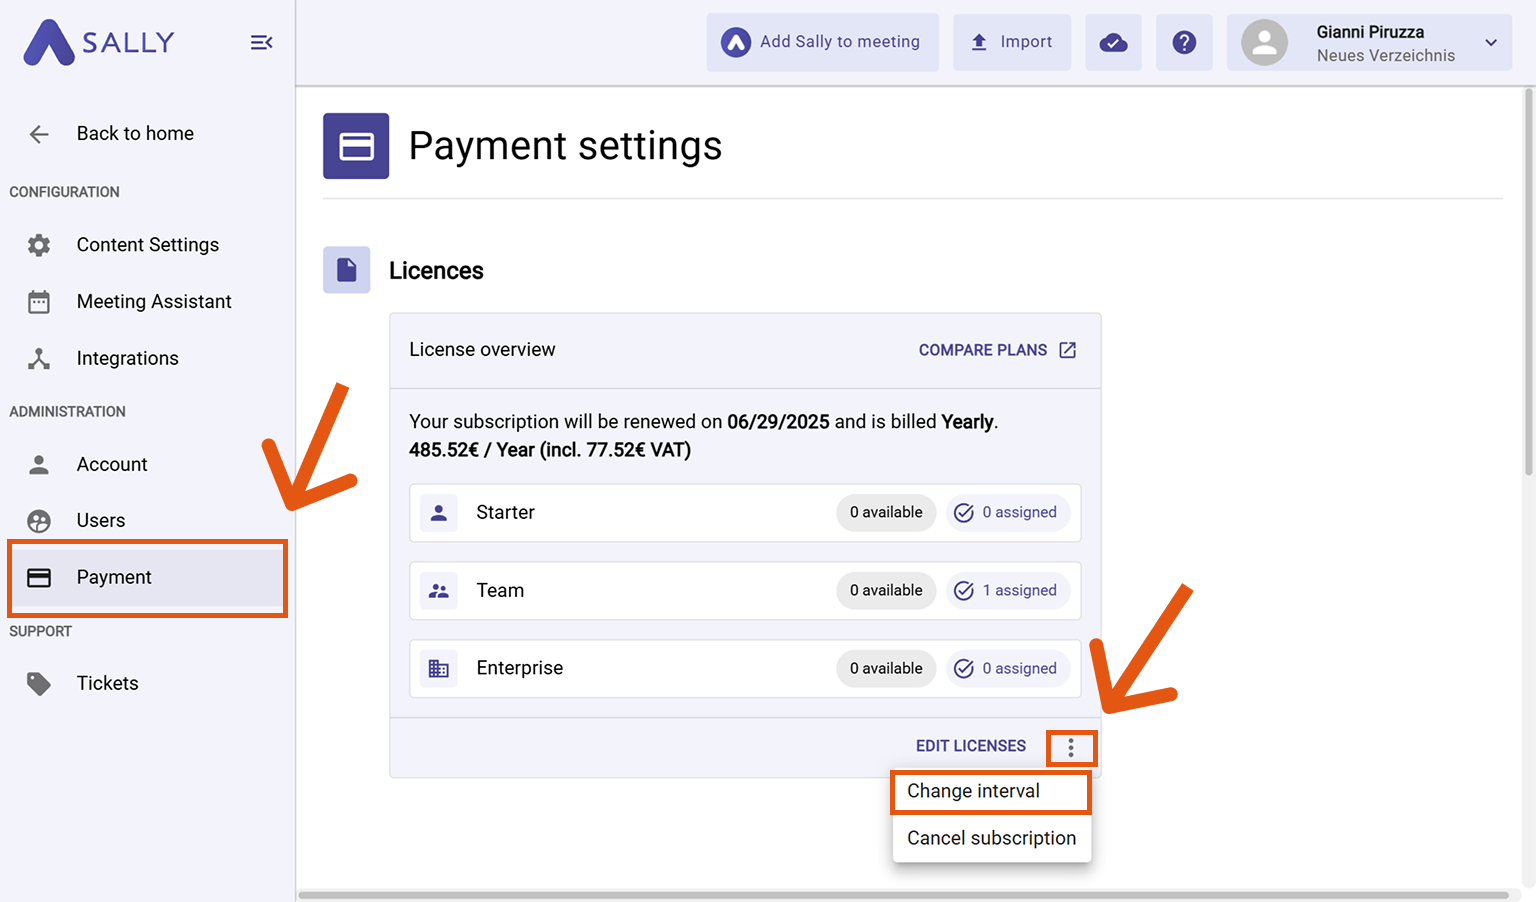
Task: Click the Enterprise building icon
Action: pyautogui.click(x=439, y=669)
